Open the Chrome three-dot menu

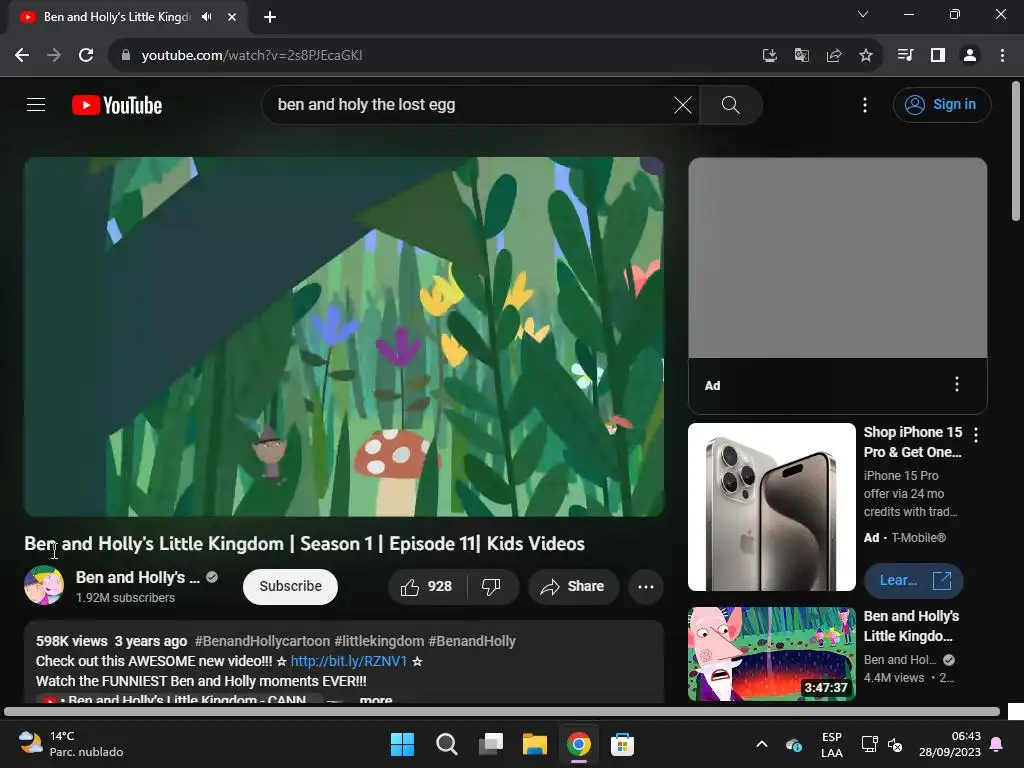[x=1002, y=56]
